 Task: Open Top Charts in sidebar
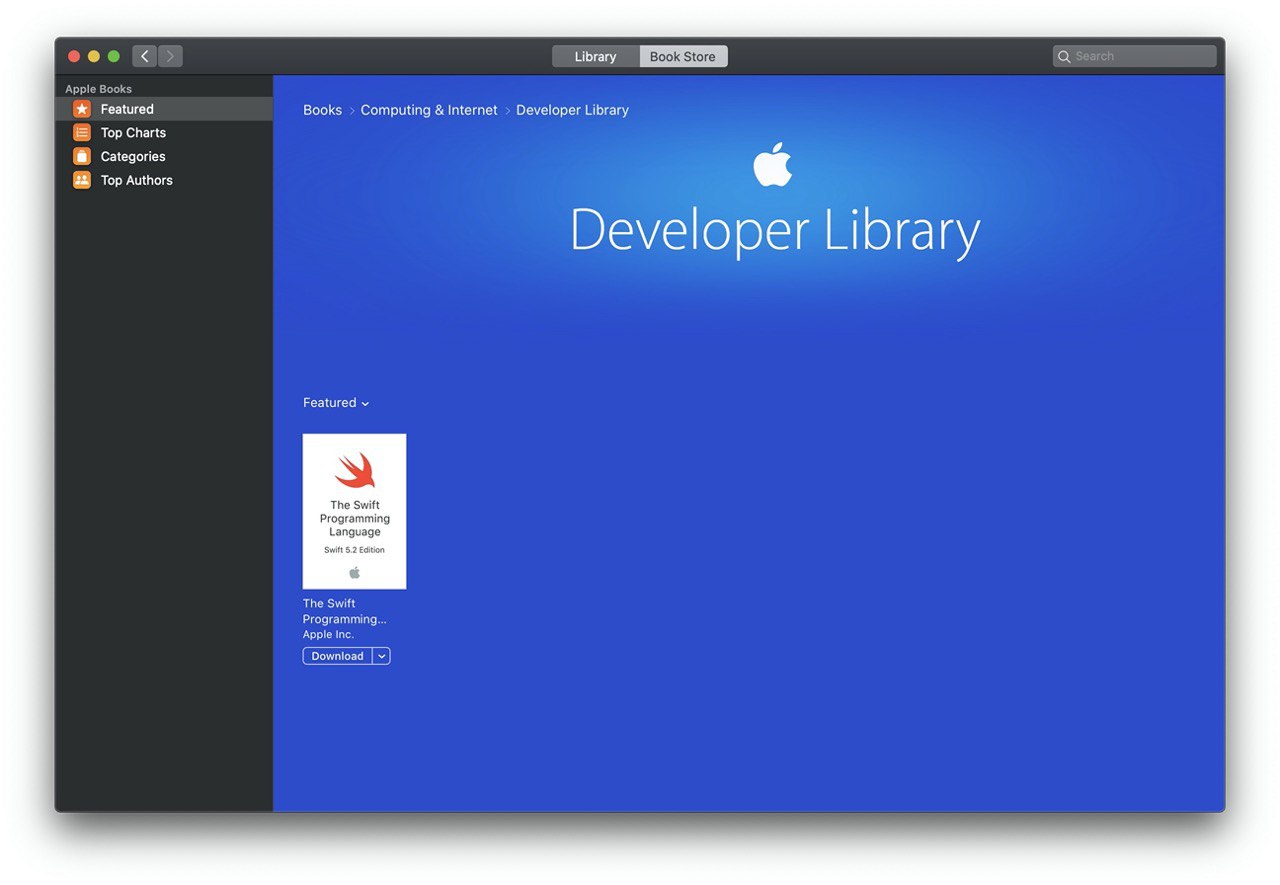click(x=164, y=133)
